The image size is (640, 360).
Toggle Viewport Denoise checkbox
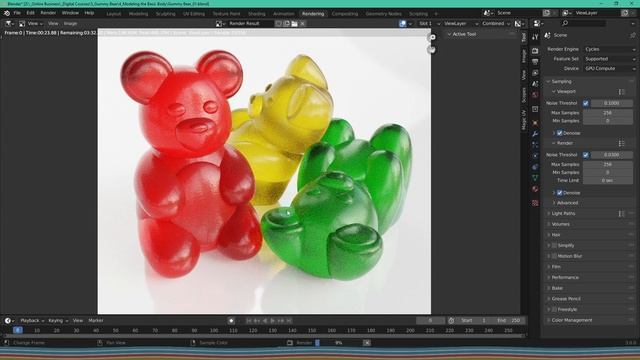pyautogui.click(x=560, y=133)
